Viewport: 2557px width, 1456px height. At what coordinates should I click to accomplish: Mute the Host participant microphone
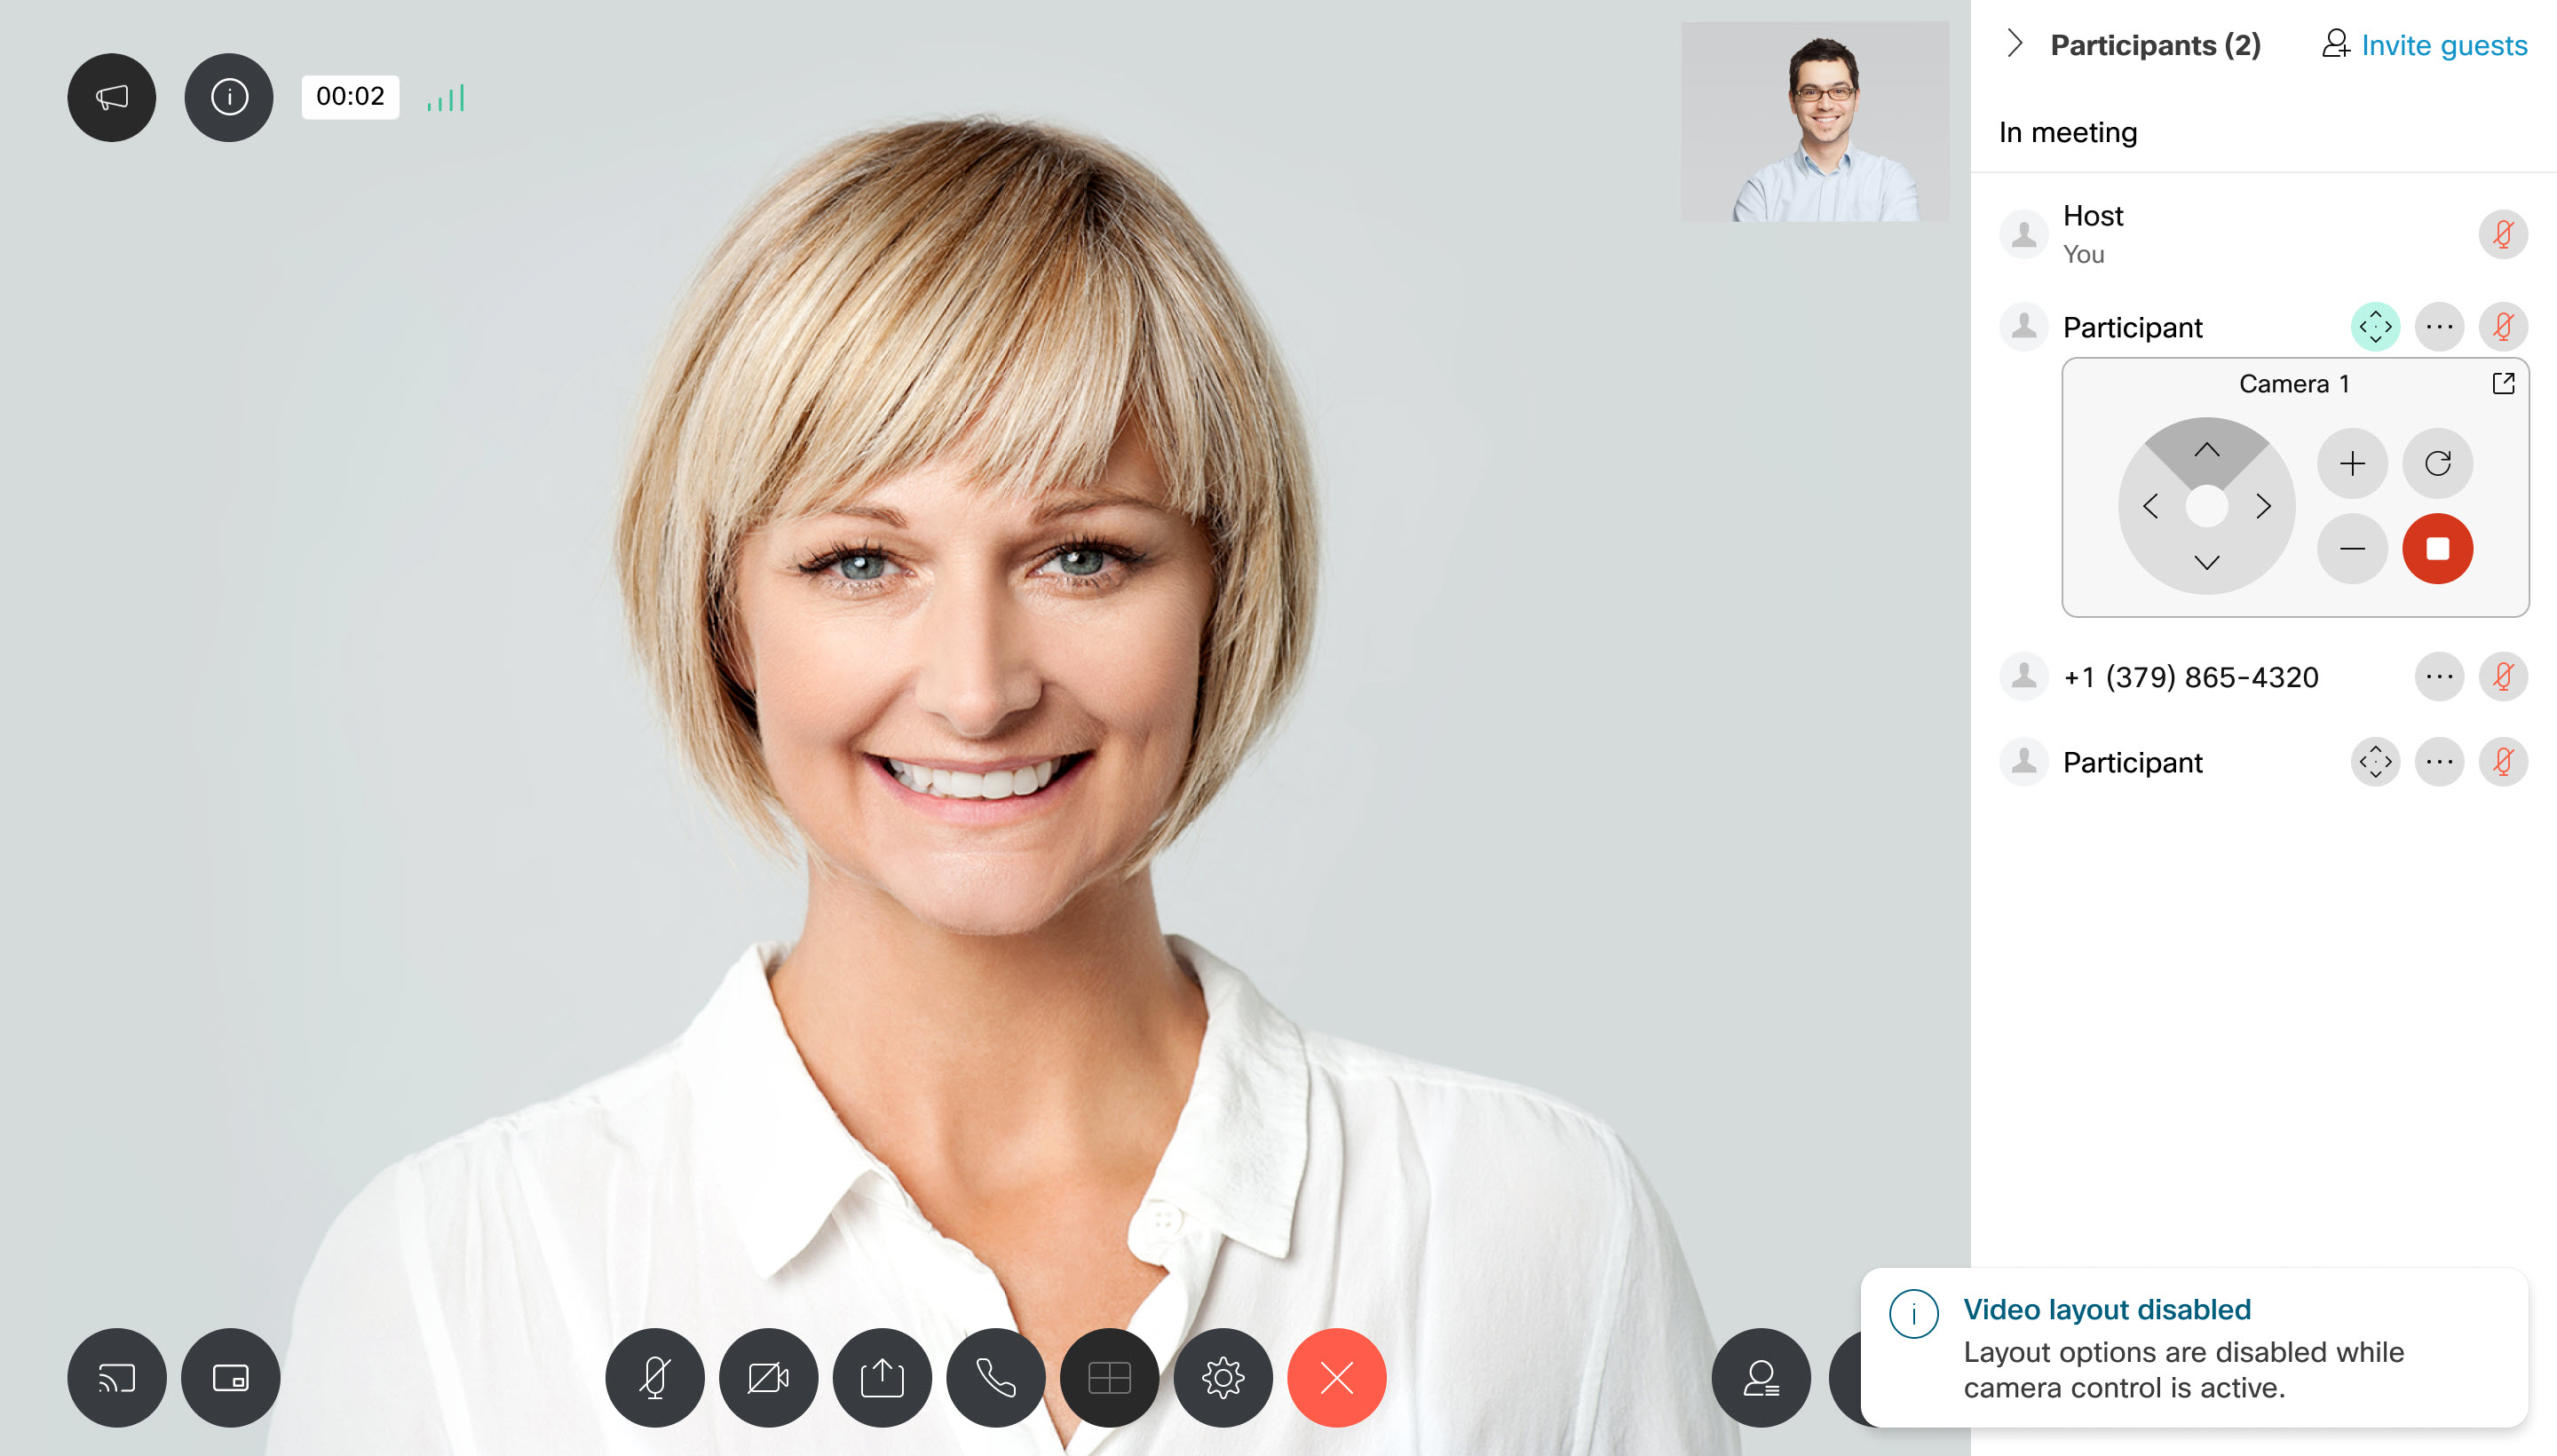tap(2505, 233)
